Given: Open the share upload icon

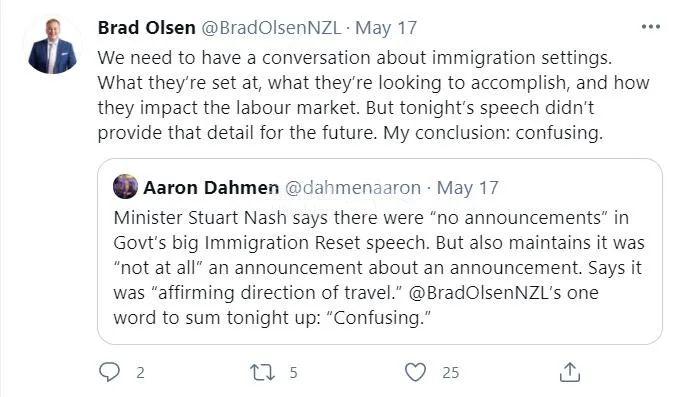Looking at the screenshot, I should 569,372.
